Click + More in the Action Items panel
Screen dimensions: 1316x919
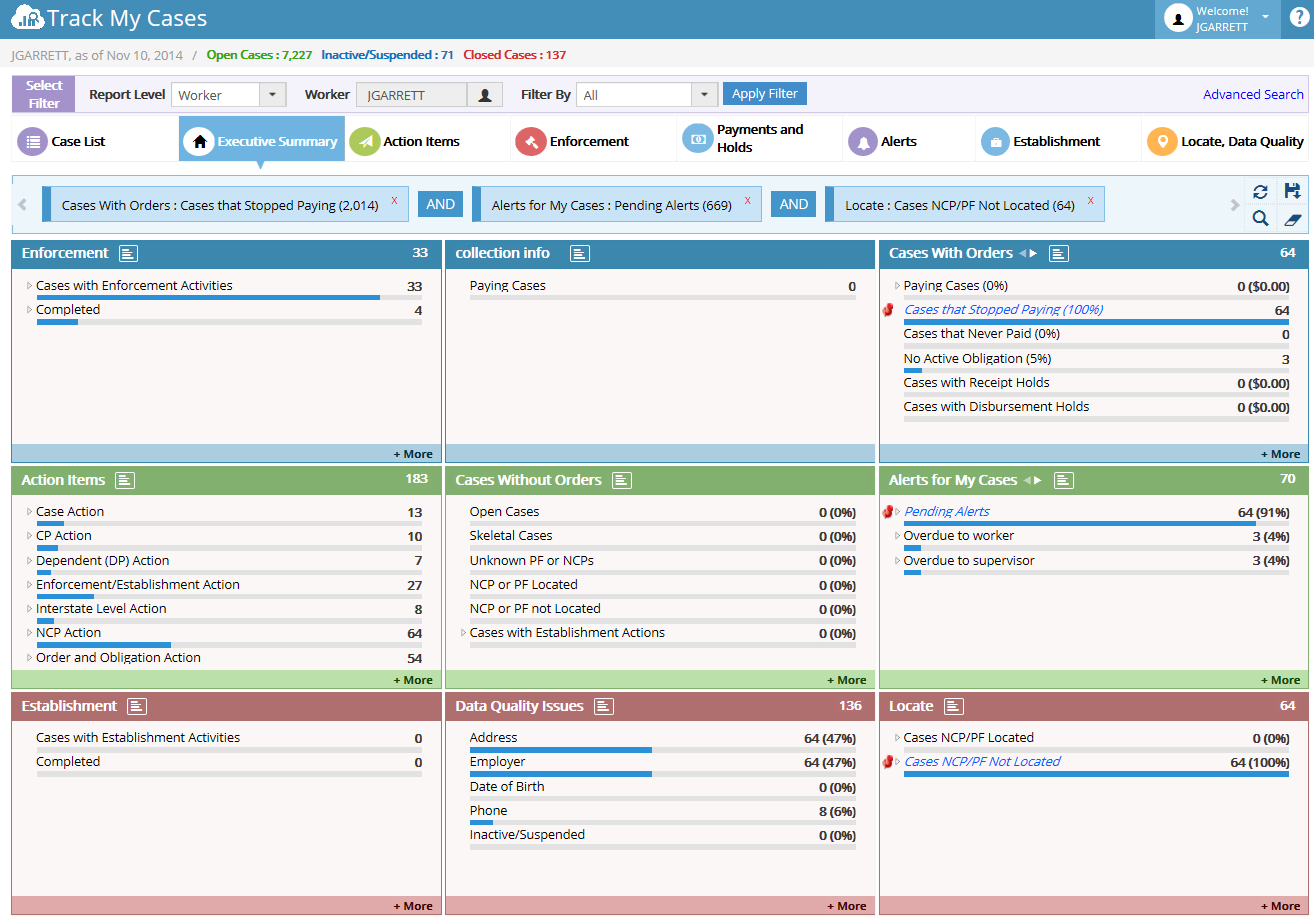(413, 680)
